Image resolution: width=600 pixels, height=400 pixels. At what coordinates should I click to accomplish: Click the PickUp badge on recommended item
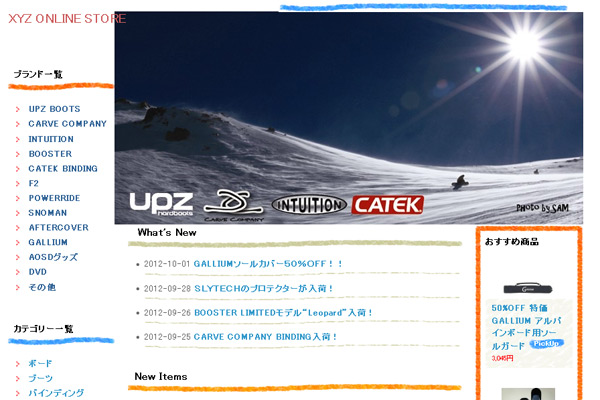point(546,343)
